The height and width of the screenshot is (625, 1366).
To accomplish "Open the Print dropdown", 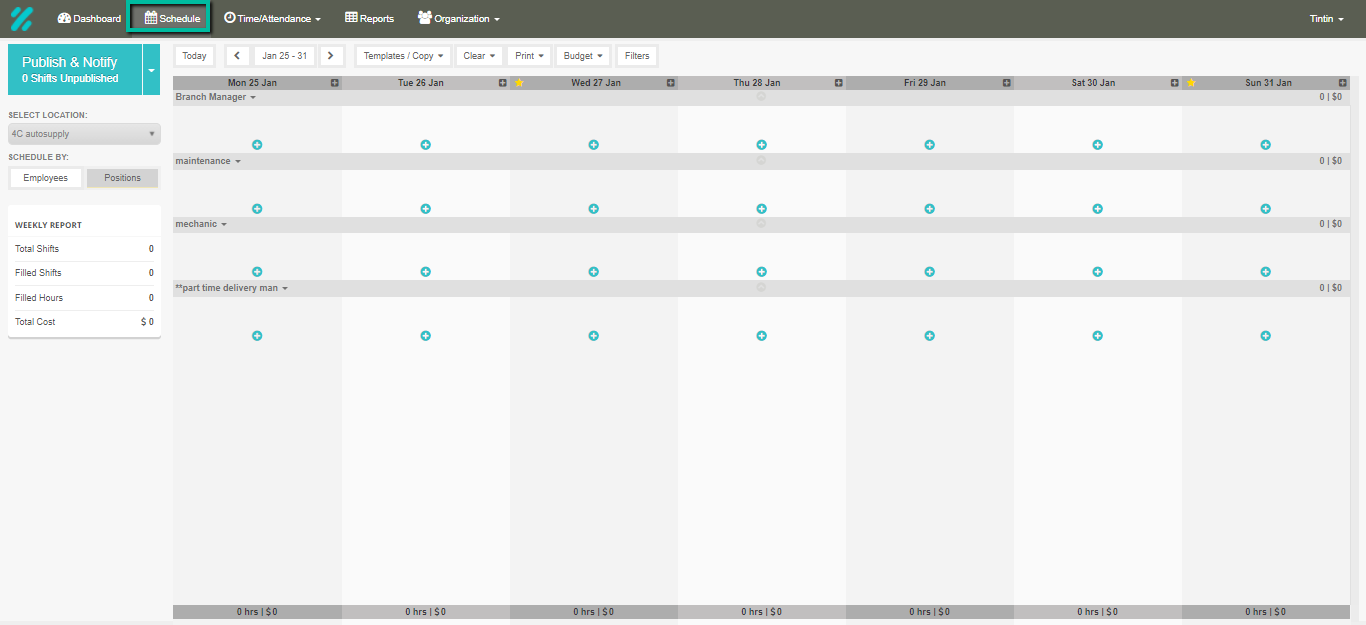I will [x=530, y=56].
